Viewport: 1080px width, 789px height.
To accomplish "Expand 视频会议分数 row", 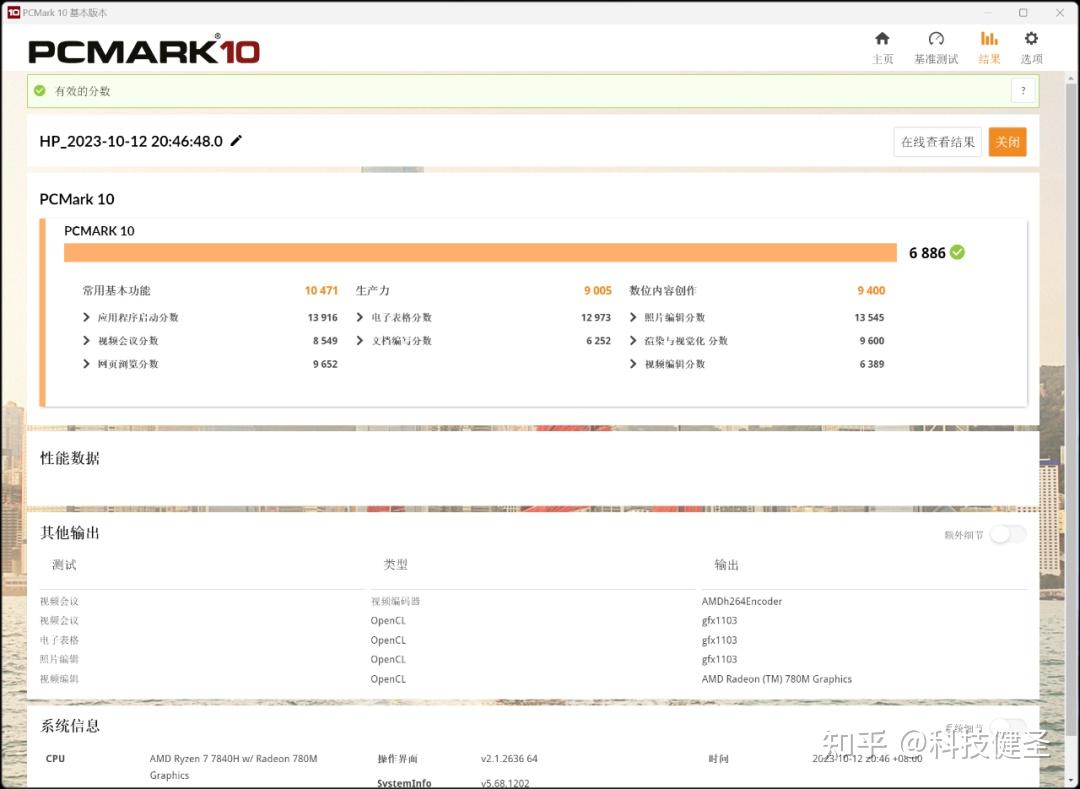I will pos(86,341).
